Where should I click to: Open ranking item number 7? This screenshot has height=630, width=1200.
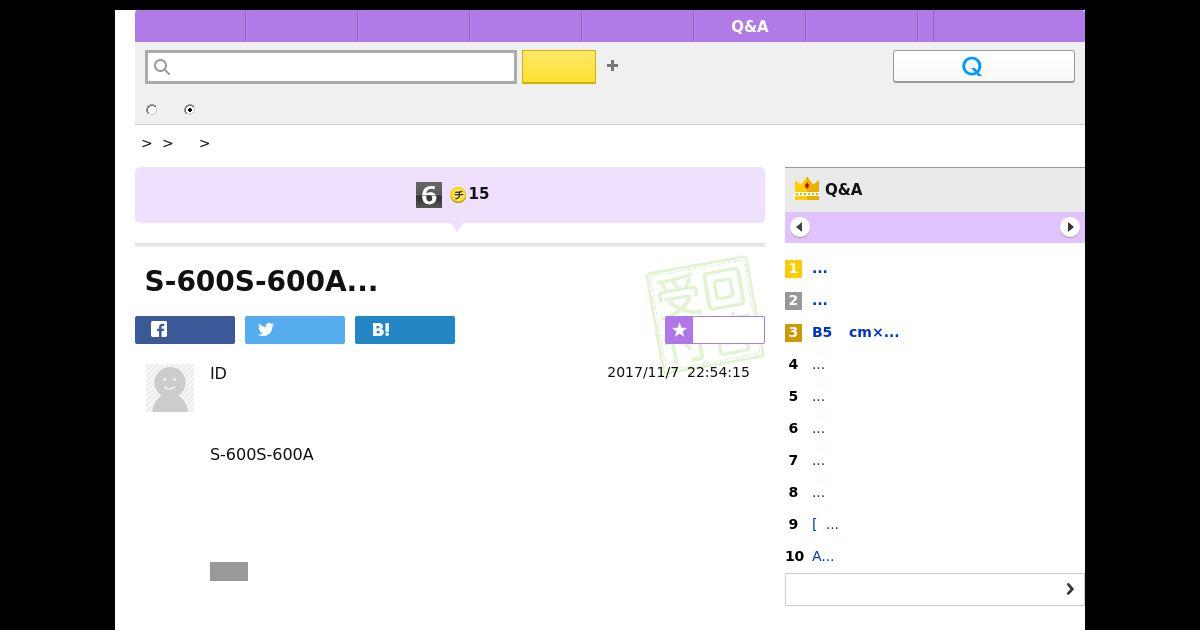[x=818, y=461]
